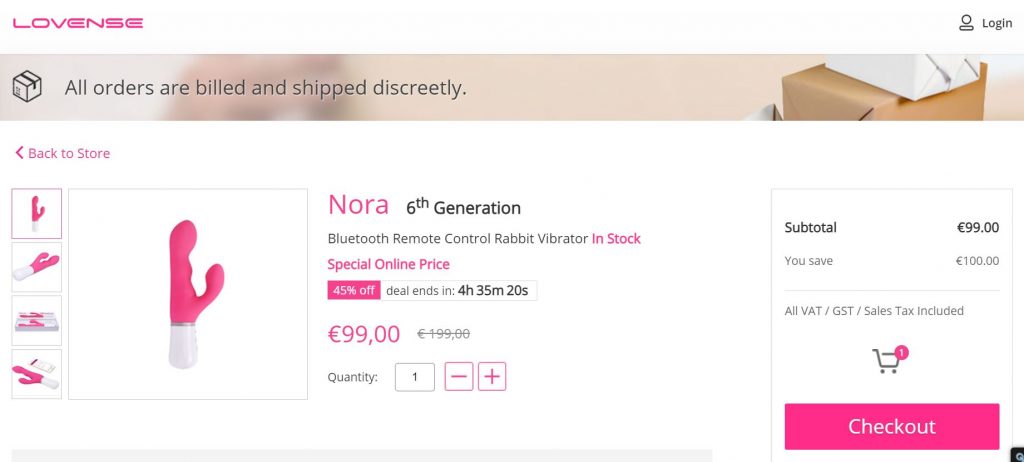The image size is (1024, 462).
Task: Show the packaging box thumbnail image
Action: tap(37, 320)
